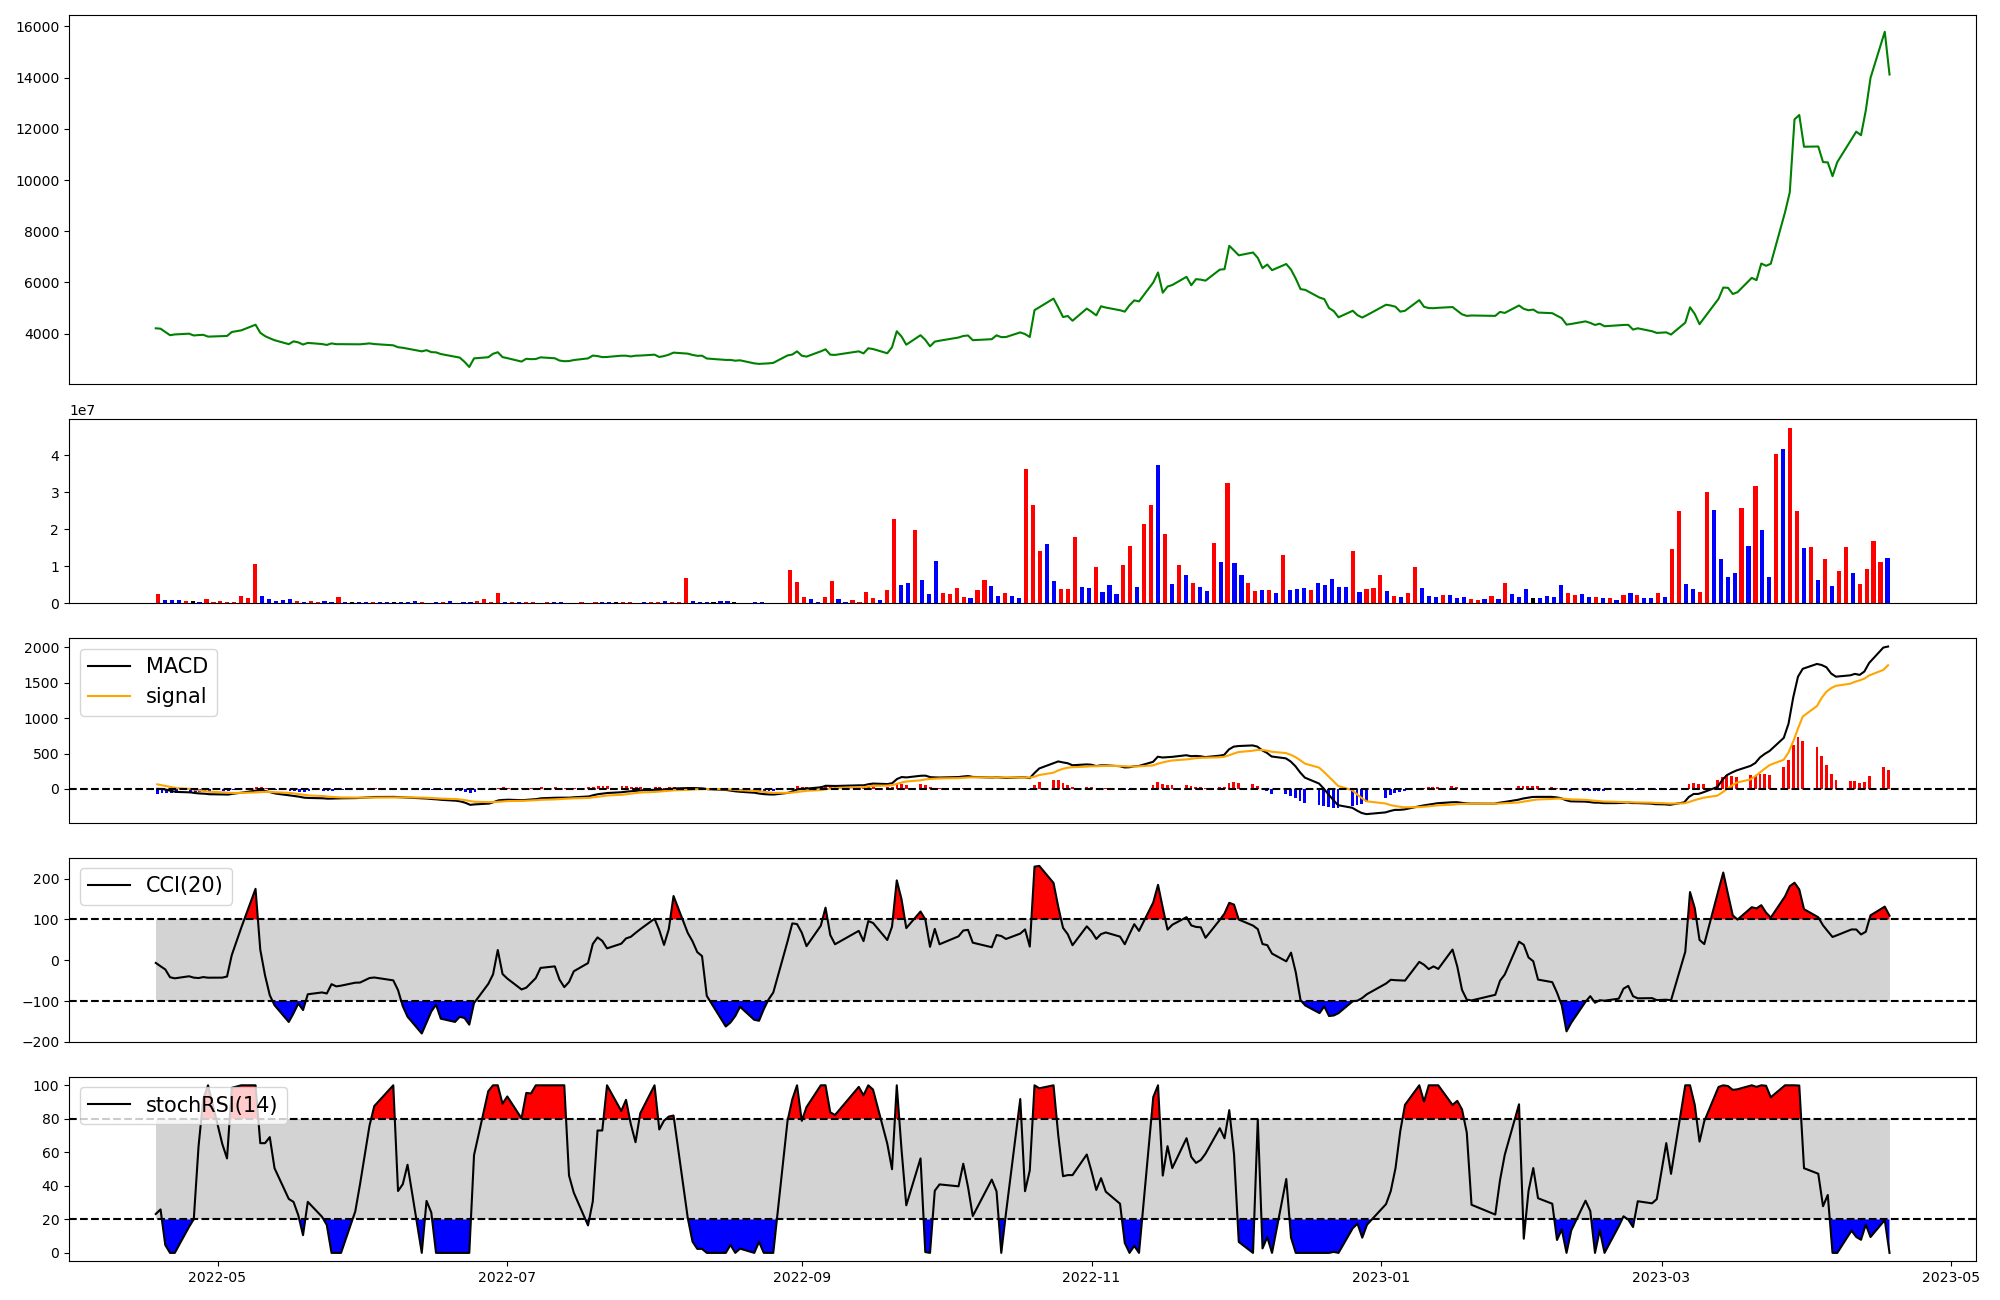The width and height of the screenshot is (2000, 1300).
Task: Click the 1e7 volume scale label
Action: (x=82, y=410)
